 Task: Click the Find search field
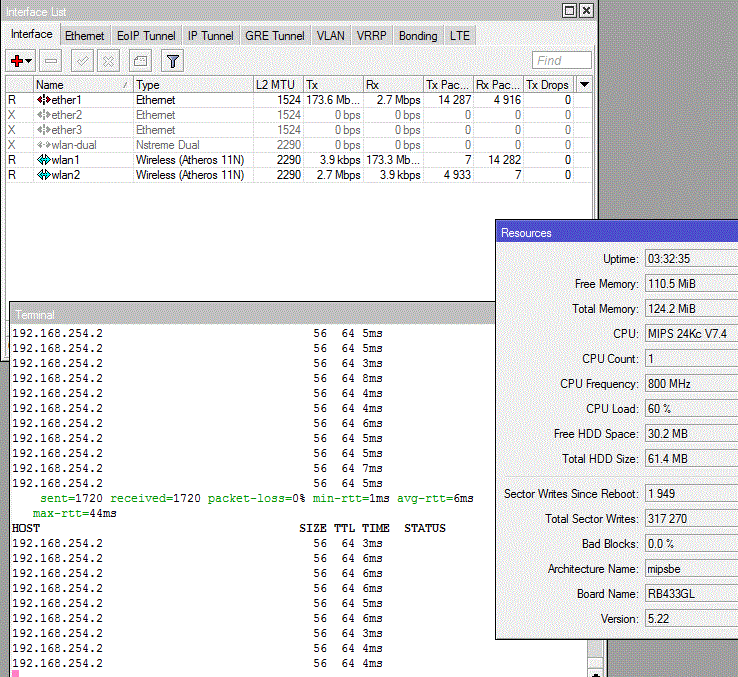pos(562,61)
